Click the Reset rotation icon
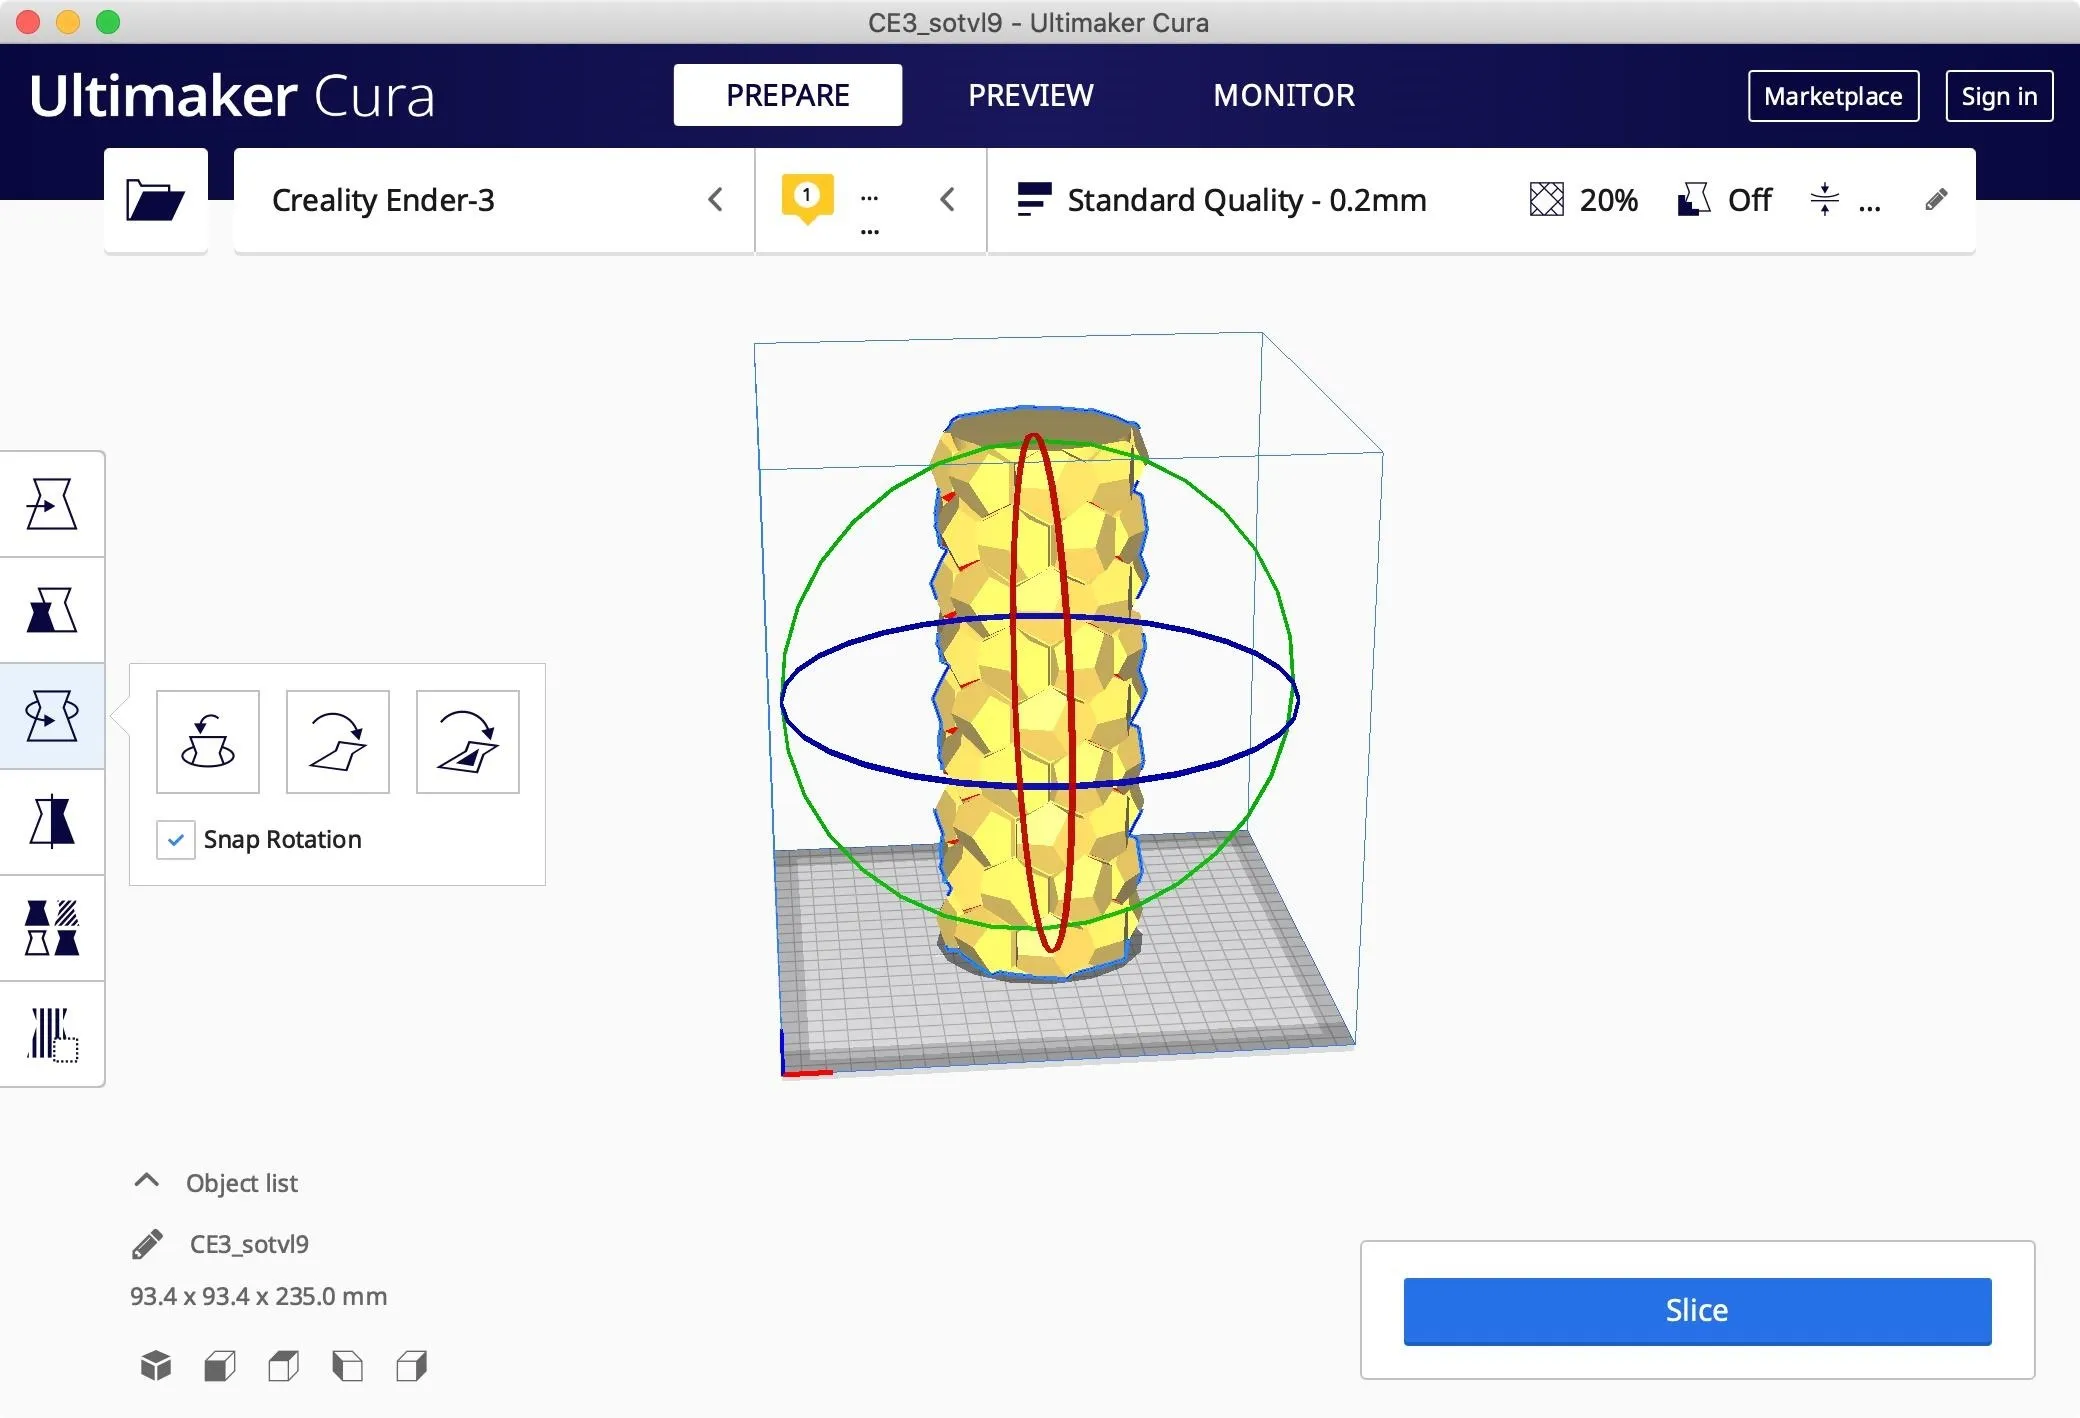Screen dimensions: 2080x1418 pyautogui.click(x=208, y=742)
